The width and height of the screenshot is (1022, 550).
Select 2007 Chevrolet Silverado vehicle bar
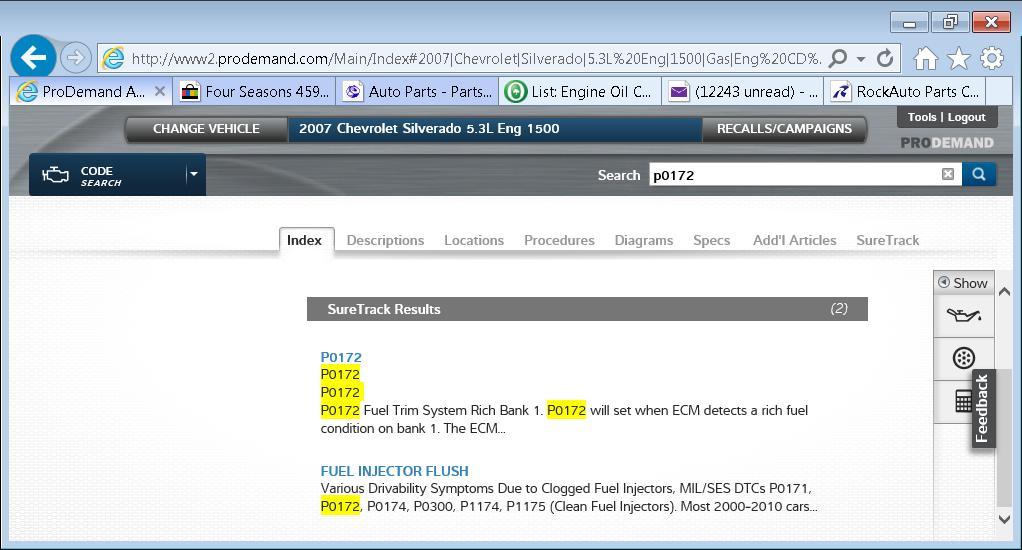(x=495, y=129)
